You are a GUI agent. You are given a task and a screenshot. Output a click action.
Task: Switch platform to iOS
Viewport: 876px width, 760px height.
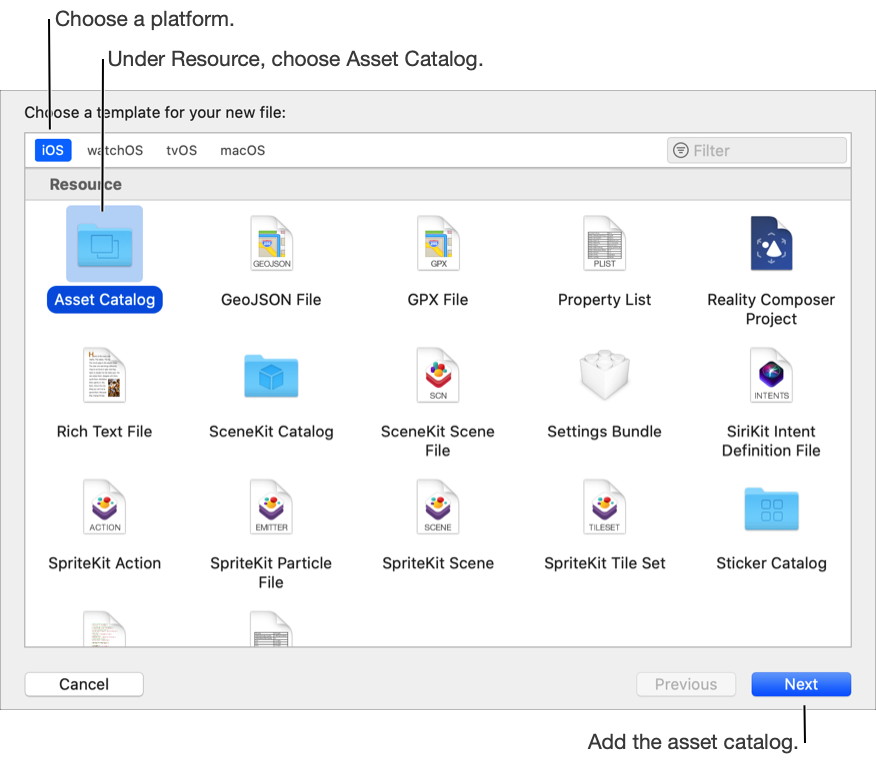pos(53,150)
